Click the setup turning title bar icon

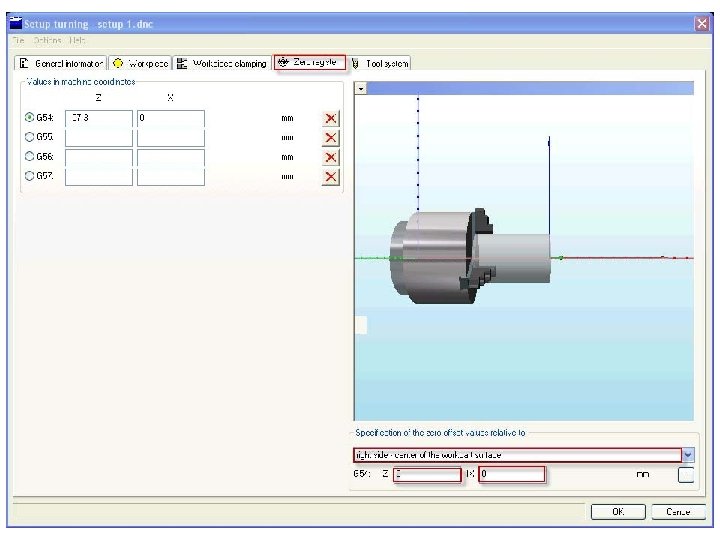(x=16, y=23)
